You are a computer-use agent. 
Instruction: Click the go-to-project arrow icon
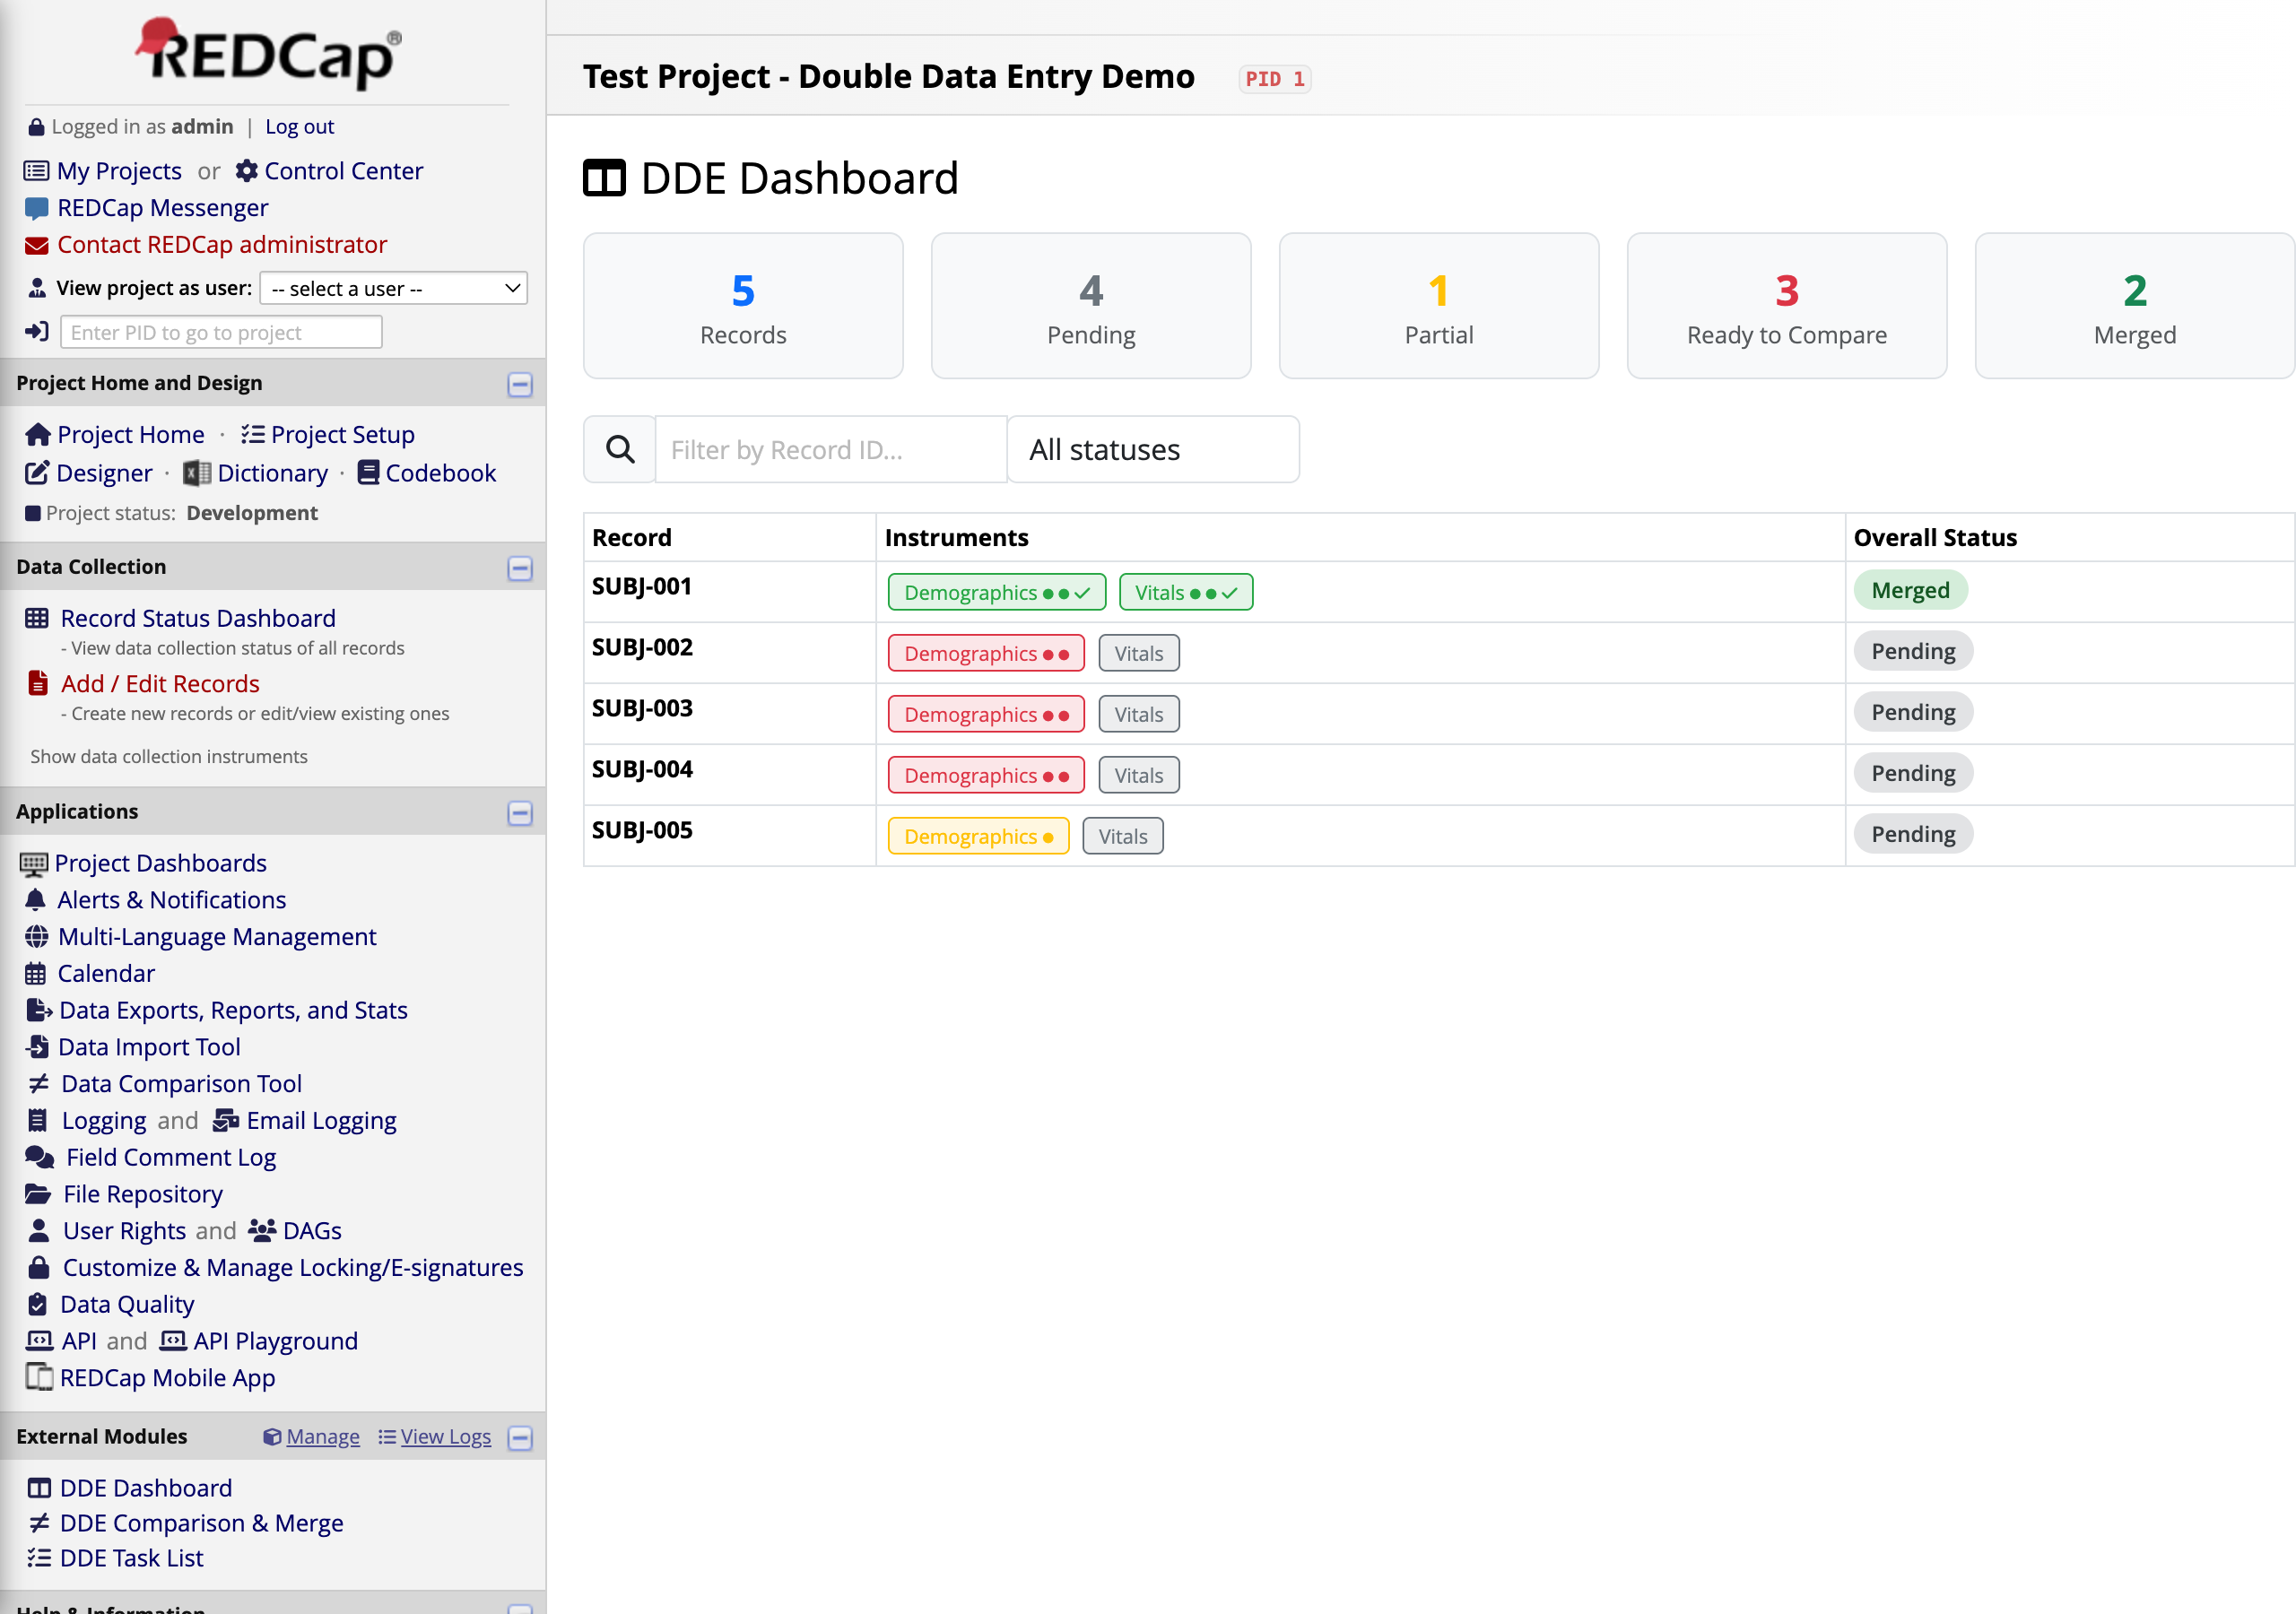pos(37,331)
